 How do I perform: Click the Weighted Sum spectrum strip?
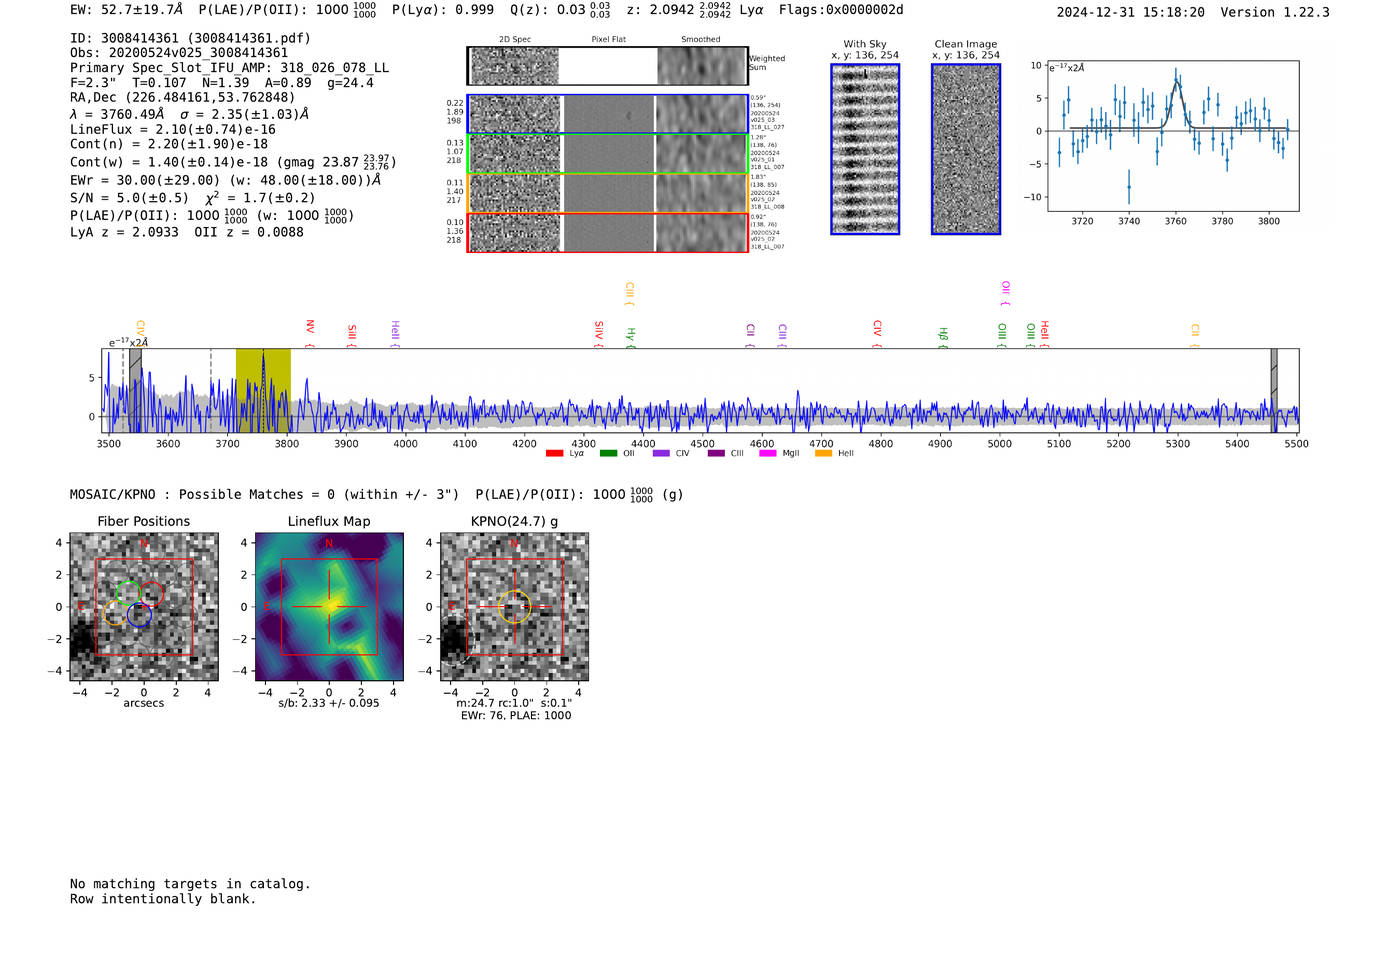pyautogui.click(x=608, y=66)
